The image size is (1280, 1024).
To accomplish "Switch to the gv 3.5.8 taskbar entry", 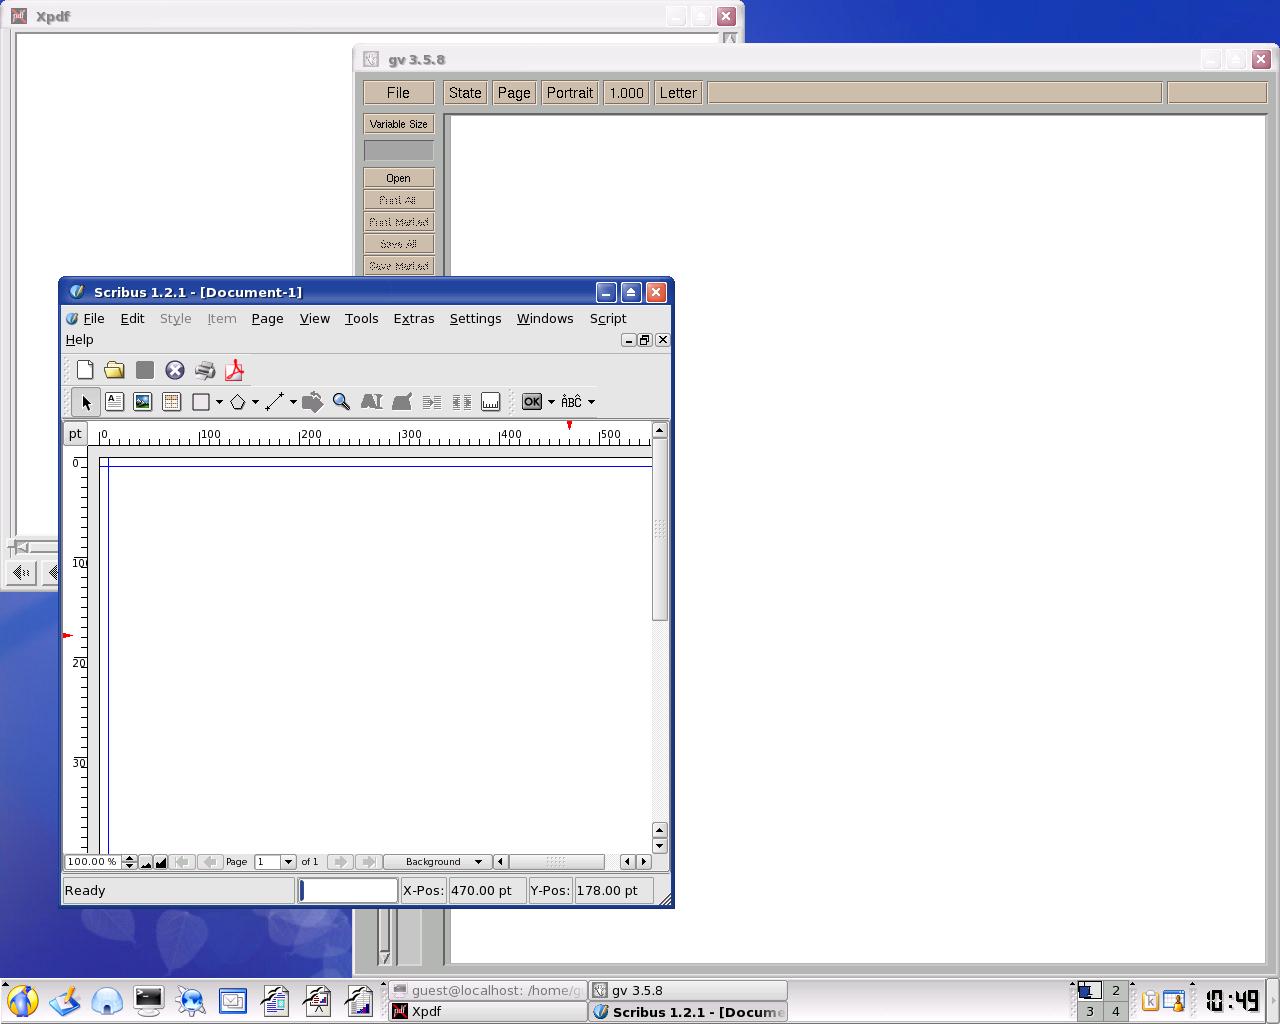I will pyautogui.click(x=688, y=990).
